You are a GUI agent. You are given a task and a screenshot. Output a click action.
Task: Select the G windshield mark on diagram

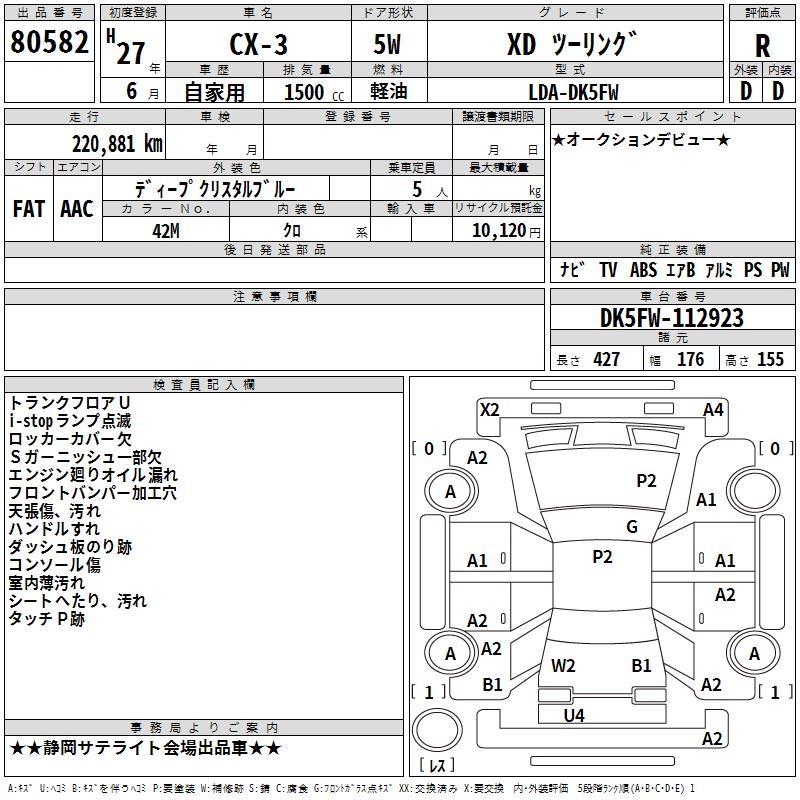point(632,527)
